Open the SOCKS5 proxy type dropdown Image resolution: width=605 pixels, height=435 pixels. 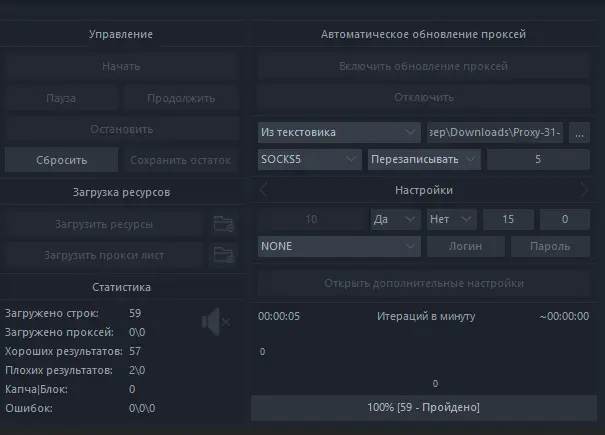310,159
